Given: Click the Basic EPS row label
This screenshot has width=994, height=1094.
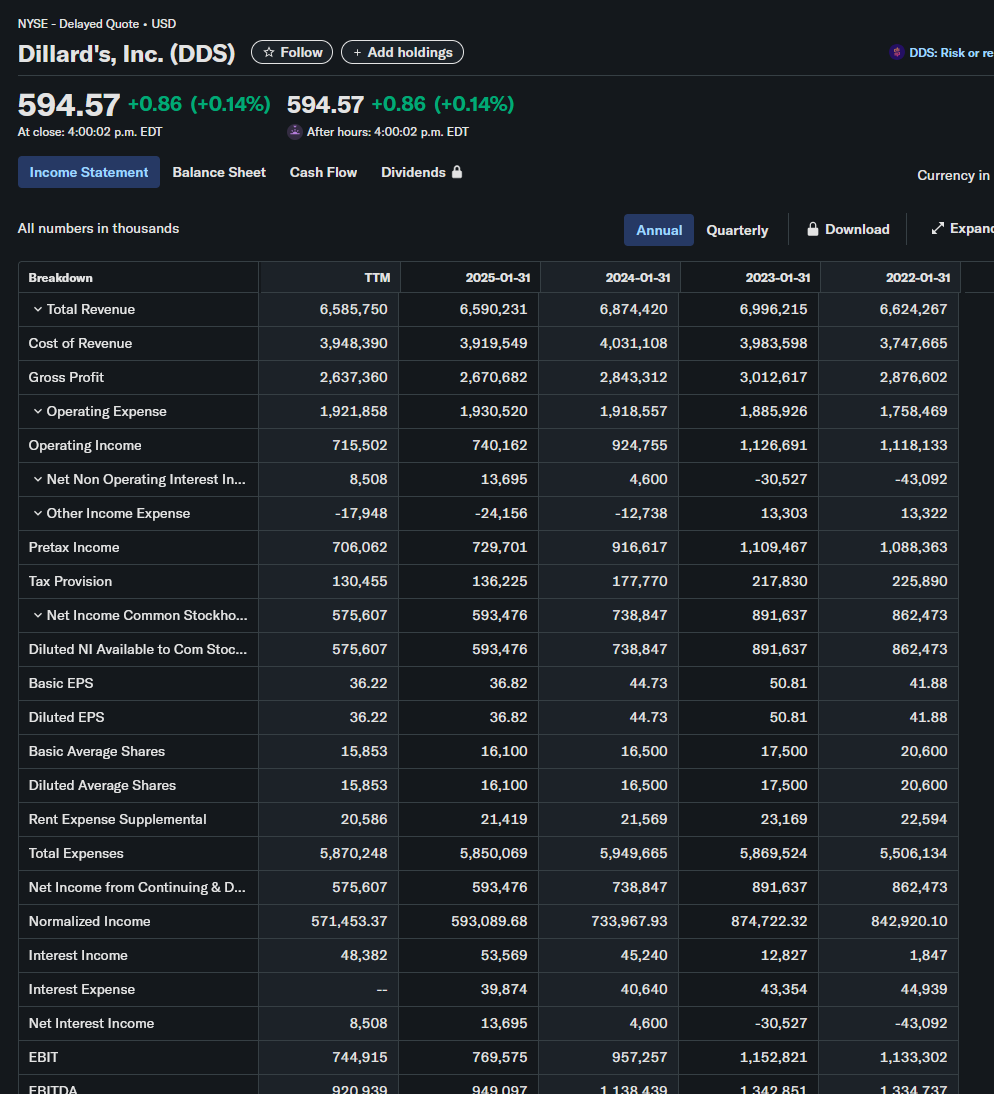Looking at the screenshot, I should point(61,683).
